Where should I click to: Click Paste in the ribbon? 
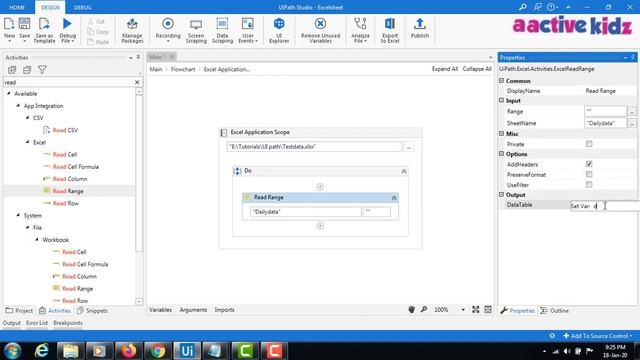(98, 42)
